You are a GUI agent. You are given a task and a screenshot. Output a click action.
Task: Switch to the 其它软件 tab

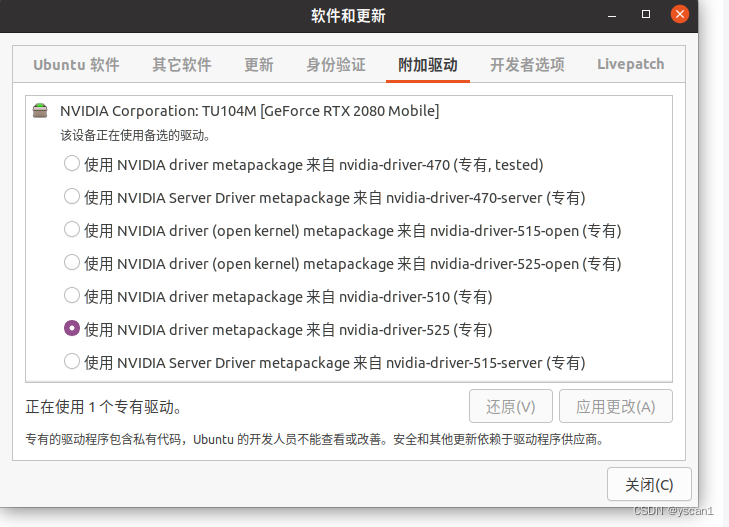182,65
